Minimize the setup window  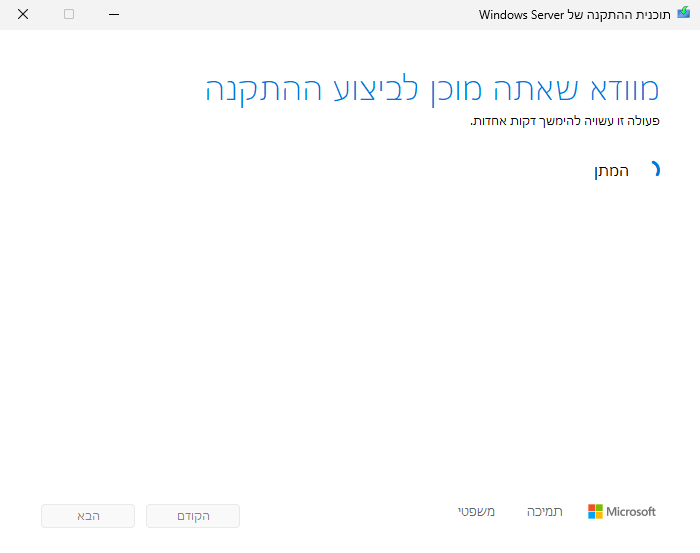point(114,14)
